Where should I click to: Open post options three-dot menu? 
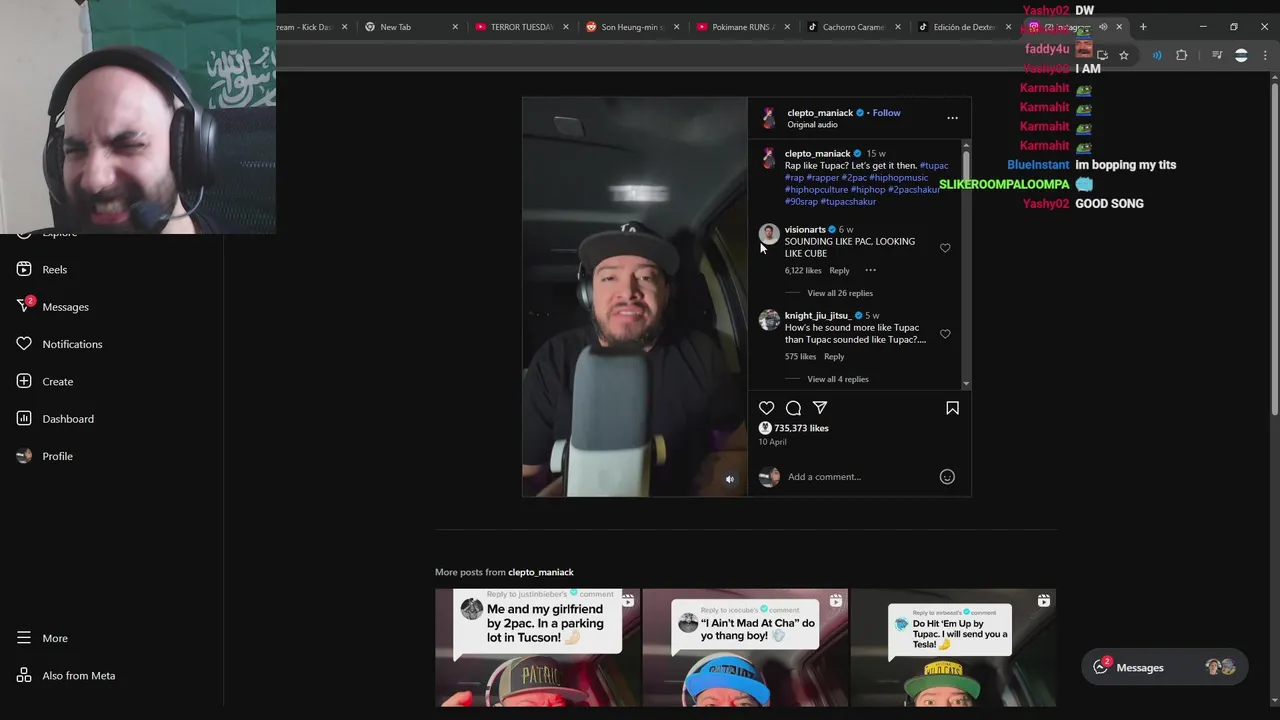(952, 118)
